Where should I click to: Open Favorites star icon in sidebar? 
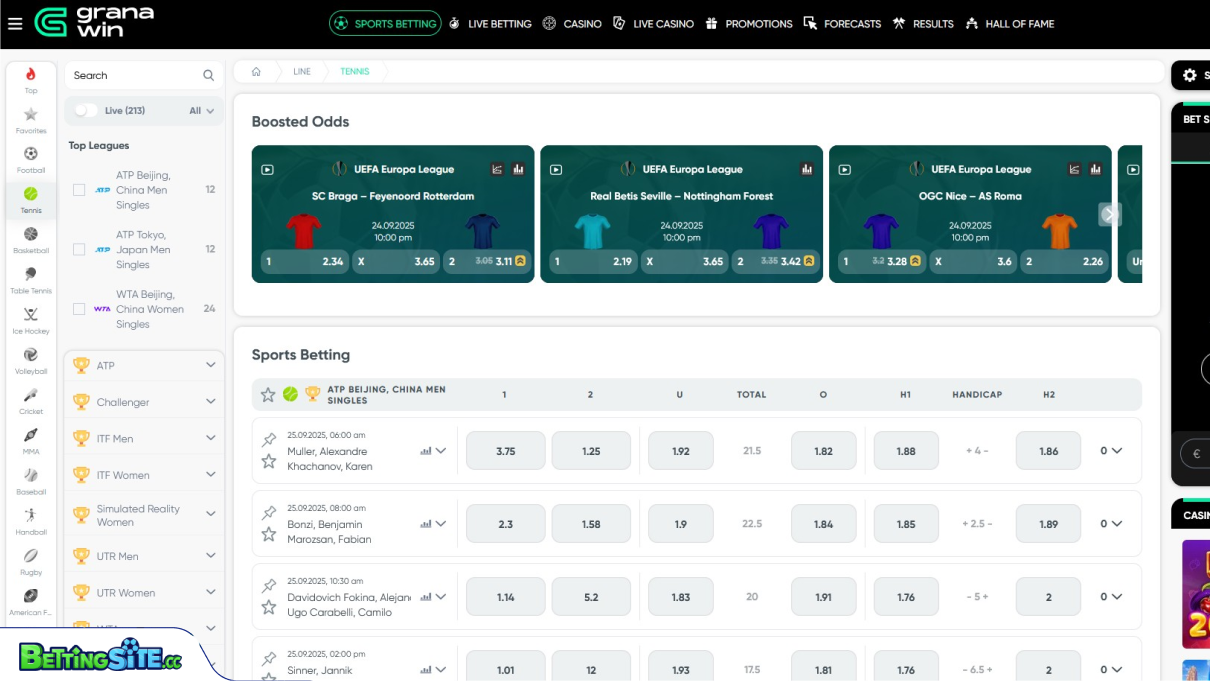pos(31,116)
